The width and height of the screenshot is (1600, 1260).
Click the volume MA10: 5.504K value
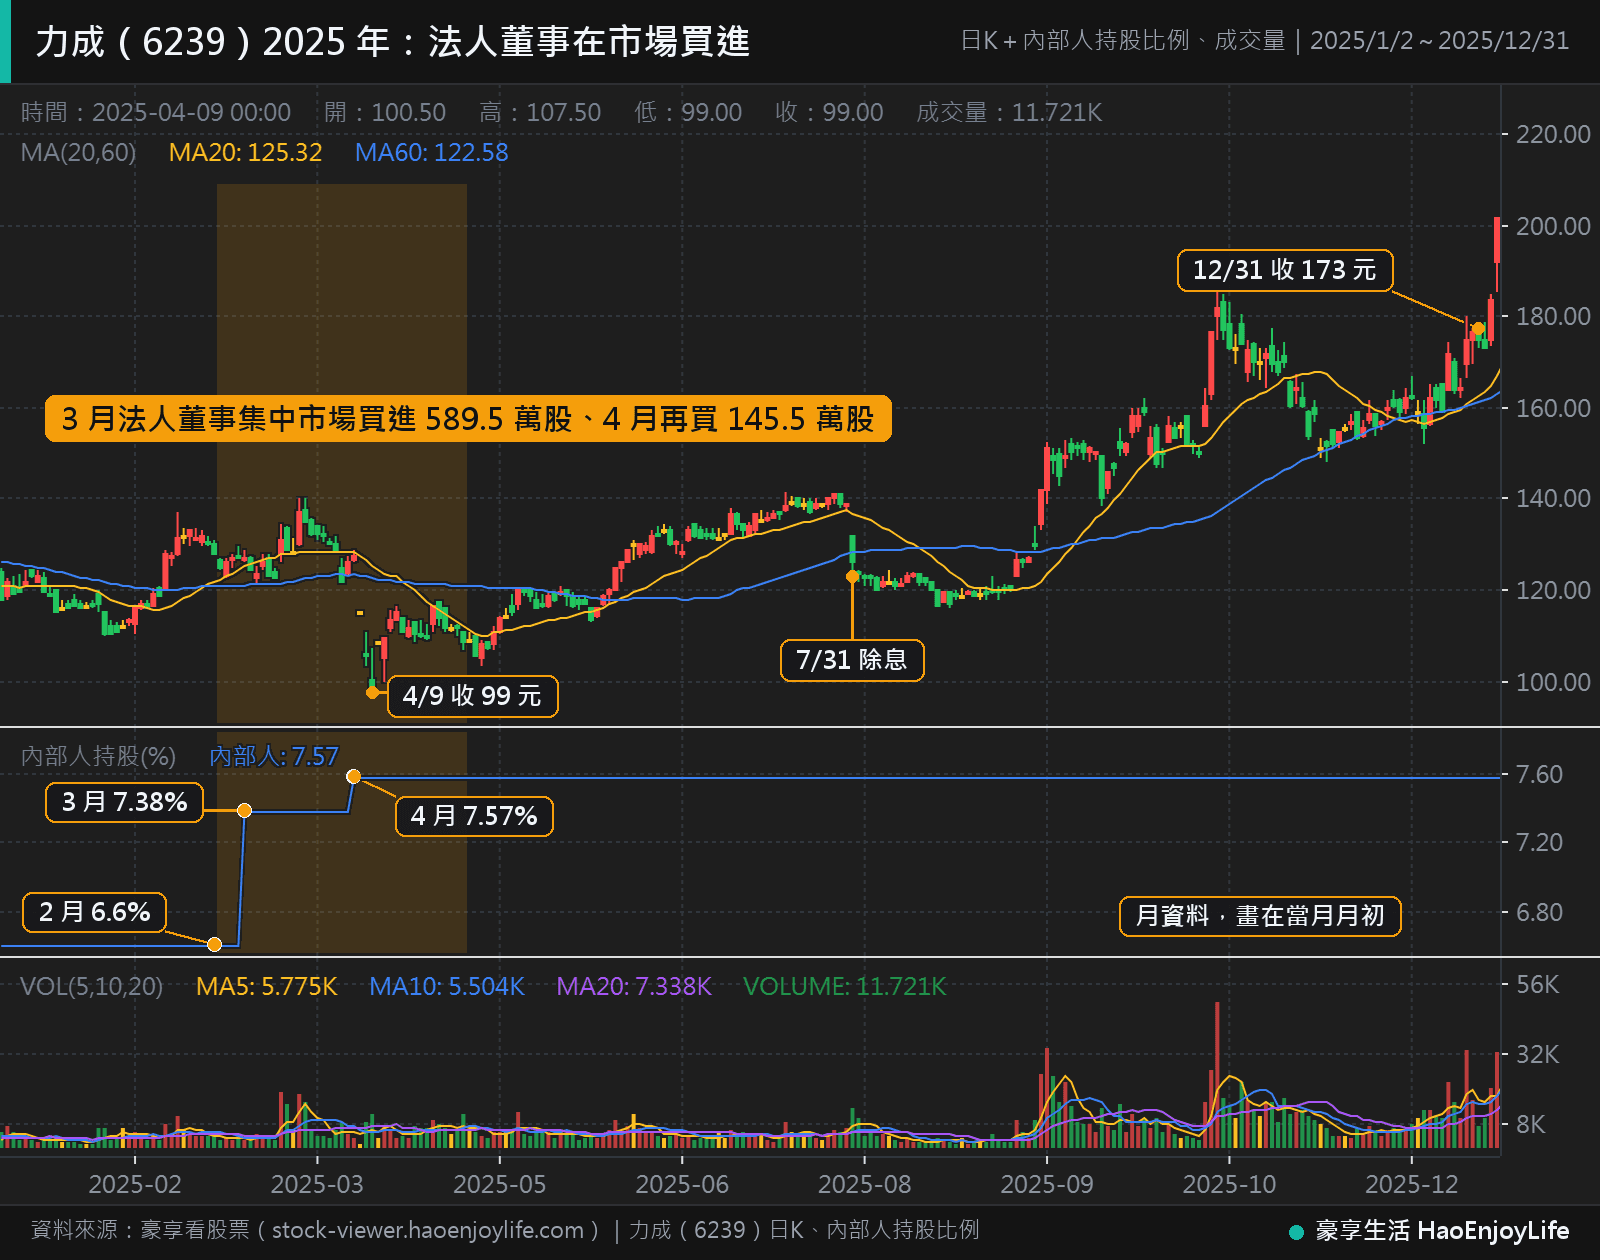point(447,987)
